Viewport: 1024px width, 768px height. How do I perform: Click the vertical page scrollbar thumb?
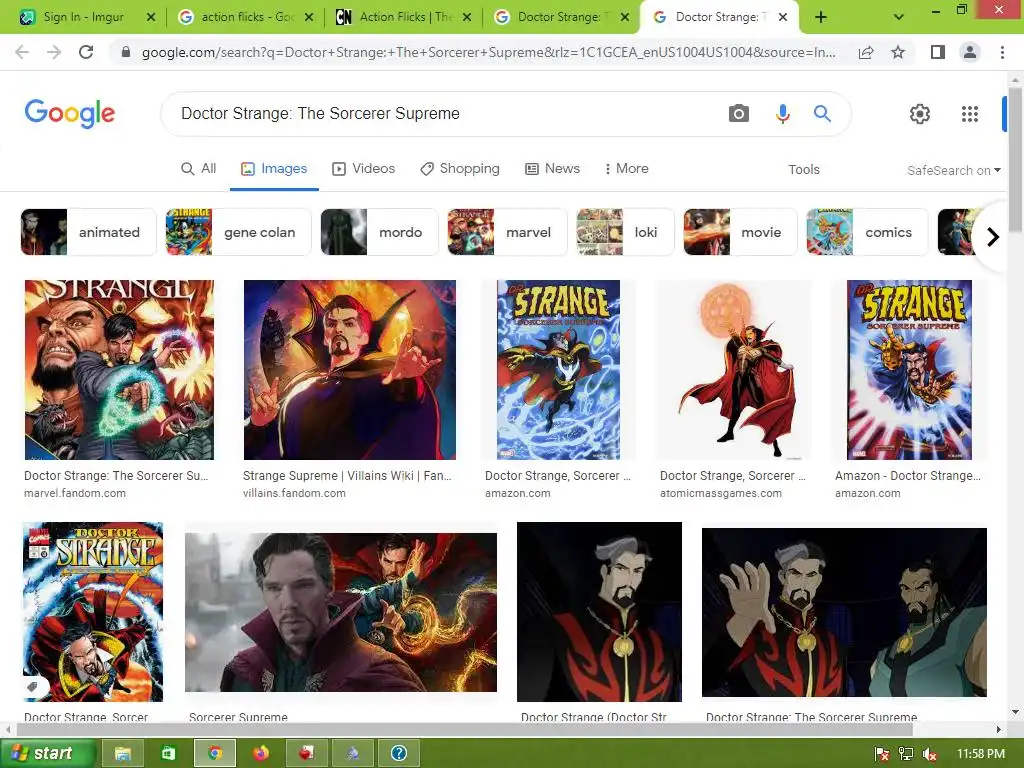pyautogui.click(x=1015, y=160)
